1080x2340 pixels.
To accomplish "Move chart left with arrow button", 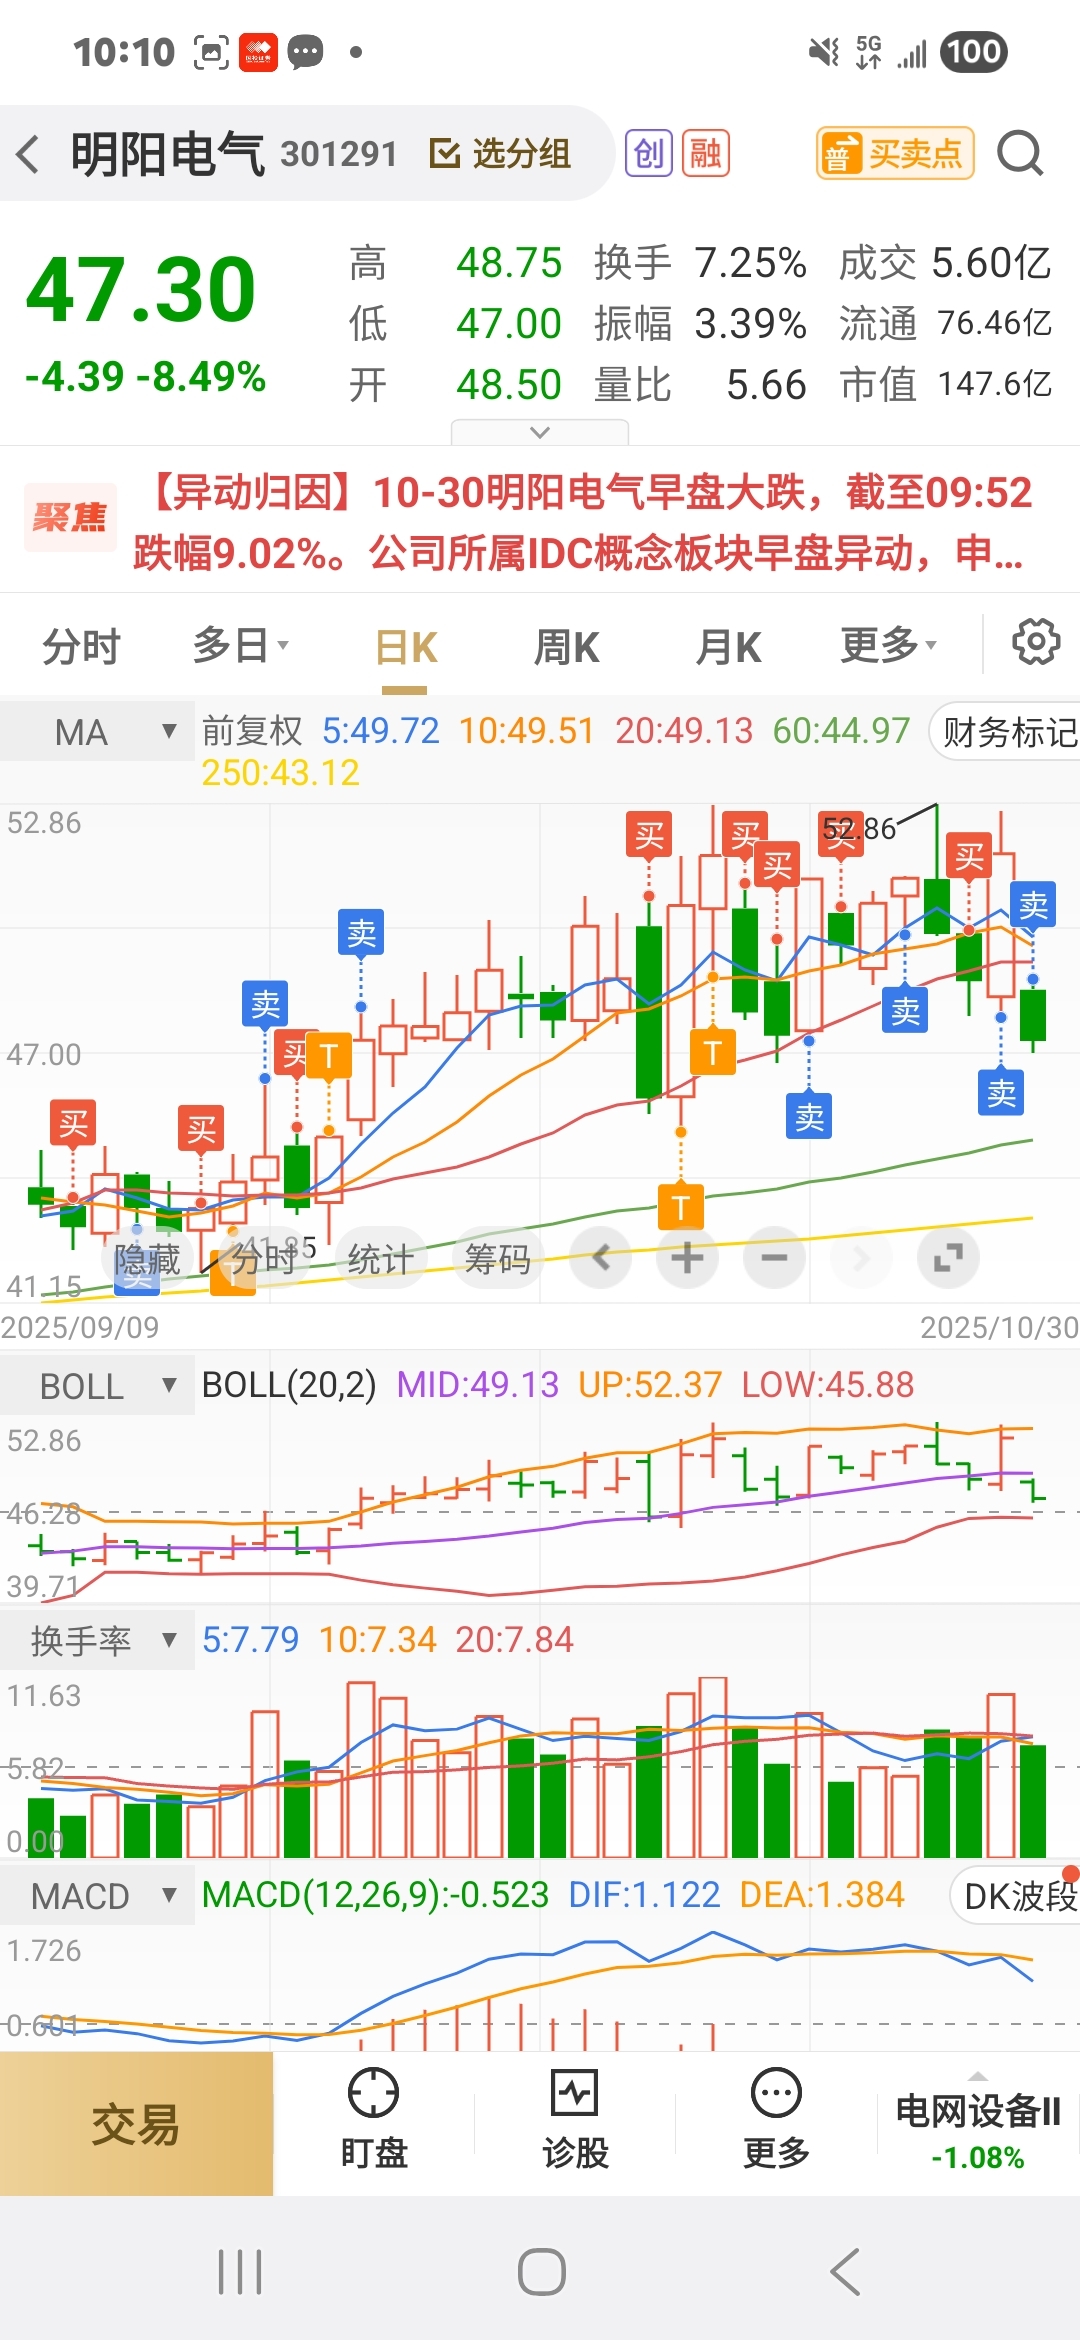I will point(601,1258).
